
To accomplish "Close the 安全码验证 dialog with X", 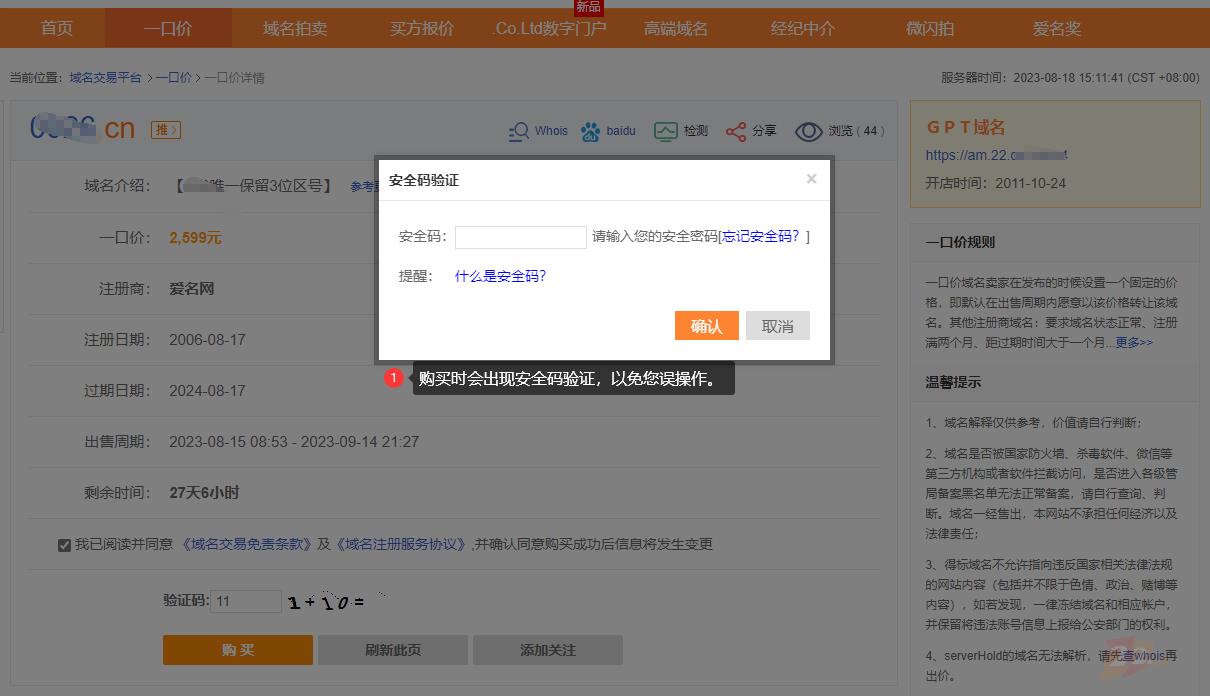I will tap(811, 179).
